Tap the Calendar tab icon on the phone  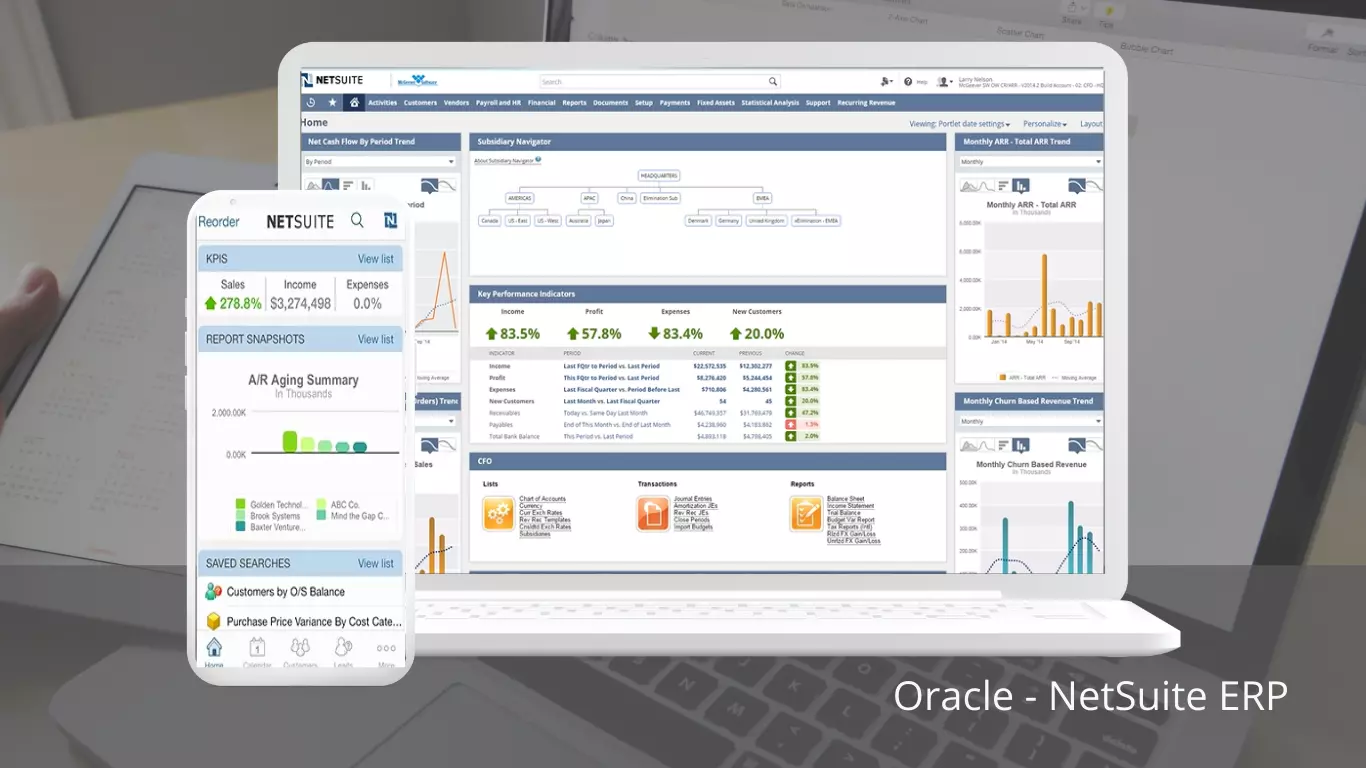tap(257, 647)
